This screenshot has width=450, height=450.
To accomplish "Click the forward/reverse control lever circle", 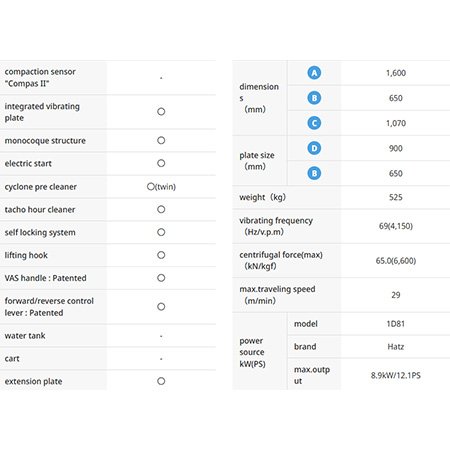I will (161, 307).
